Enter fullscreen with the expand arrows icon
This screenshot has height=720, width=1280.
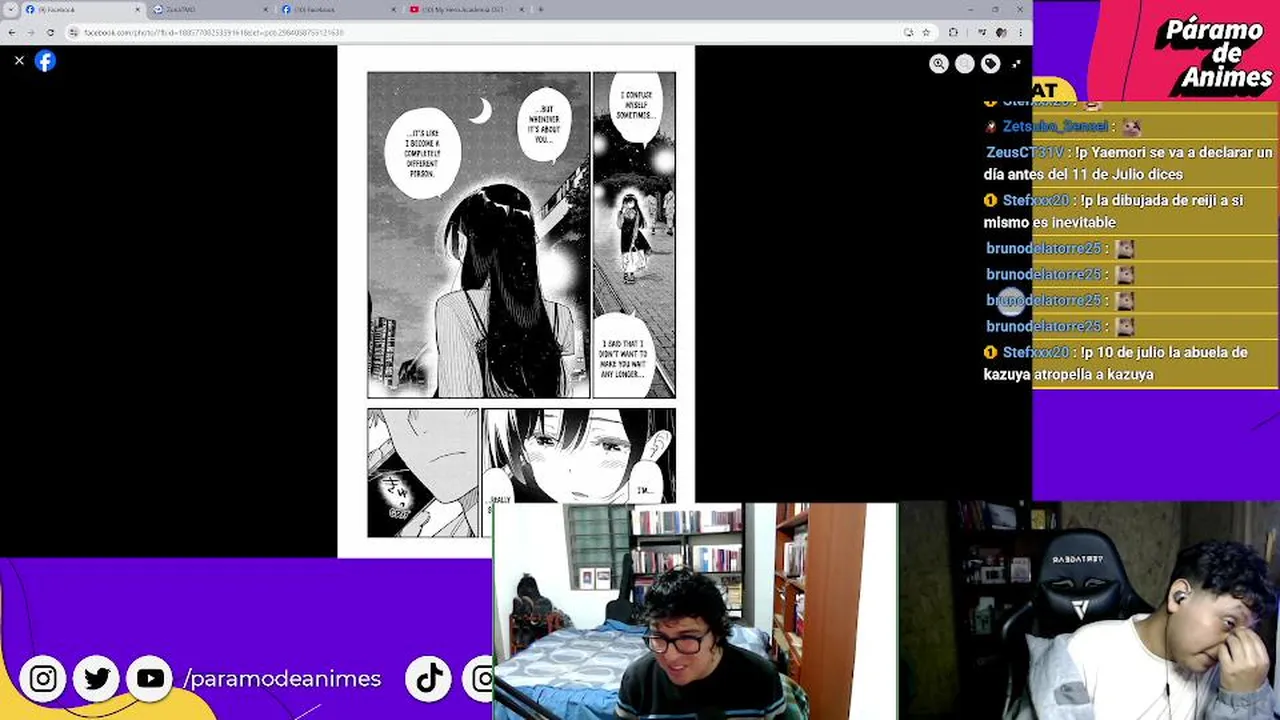tap(1016, 64)
